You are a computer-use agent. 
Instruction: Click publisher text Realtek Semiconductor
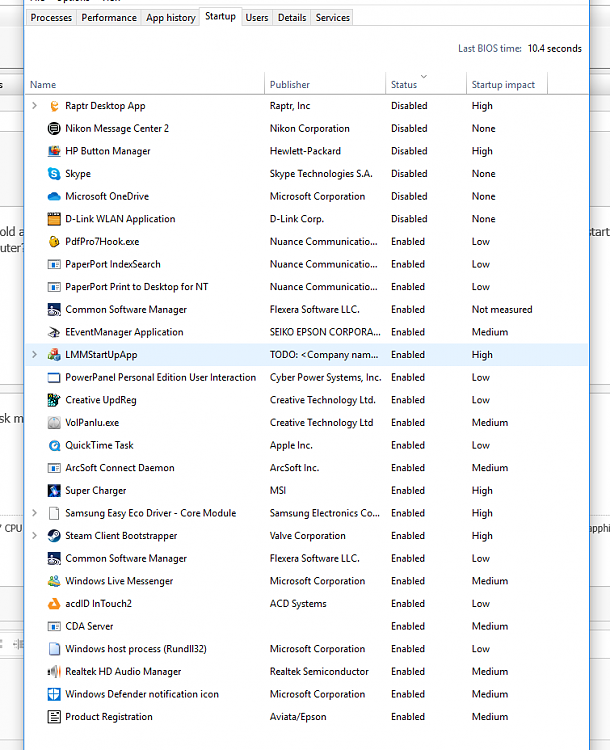[x=319, y=672]
